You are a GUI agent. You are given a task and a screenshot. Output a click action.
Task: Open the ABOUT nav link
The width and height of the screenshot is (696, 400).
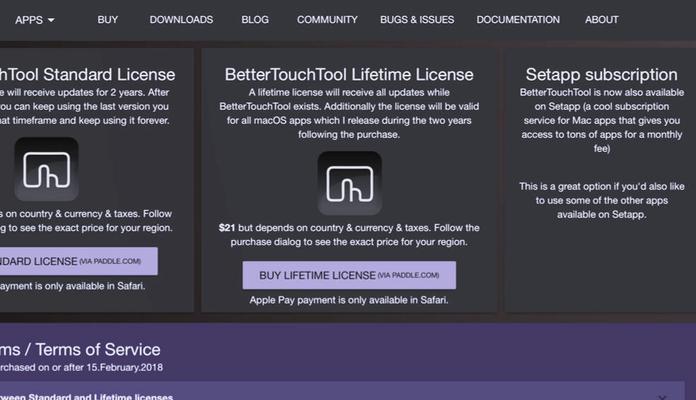(x=601, y=20)
